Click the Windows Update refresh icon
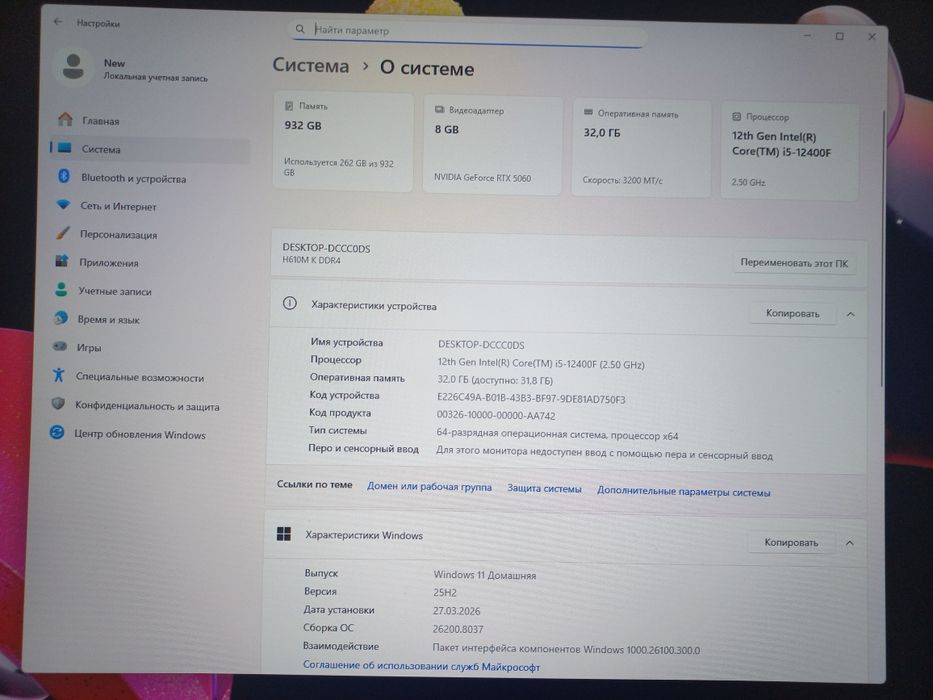933x700 pixels. [57, 432]
